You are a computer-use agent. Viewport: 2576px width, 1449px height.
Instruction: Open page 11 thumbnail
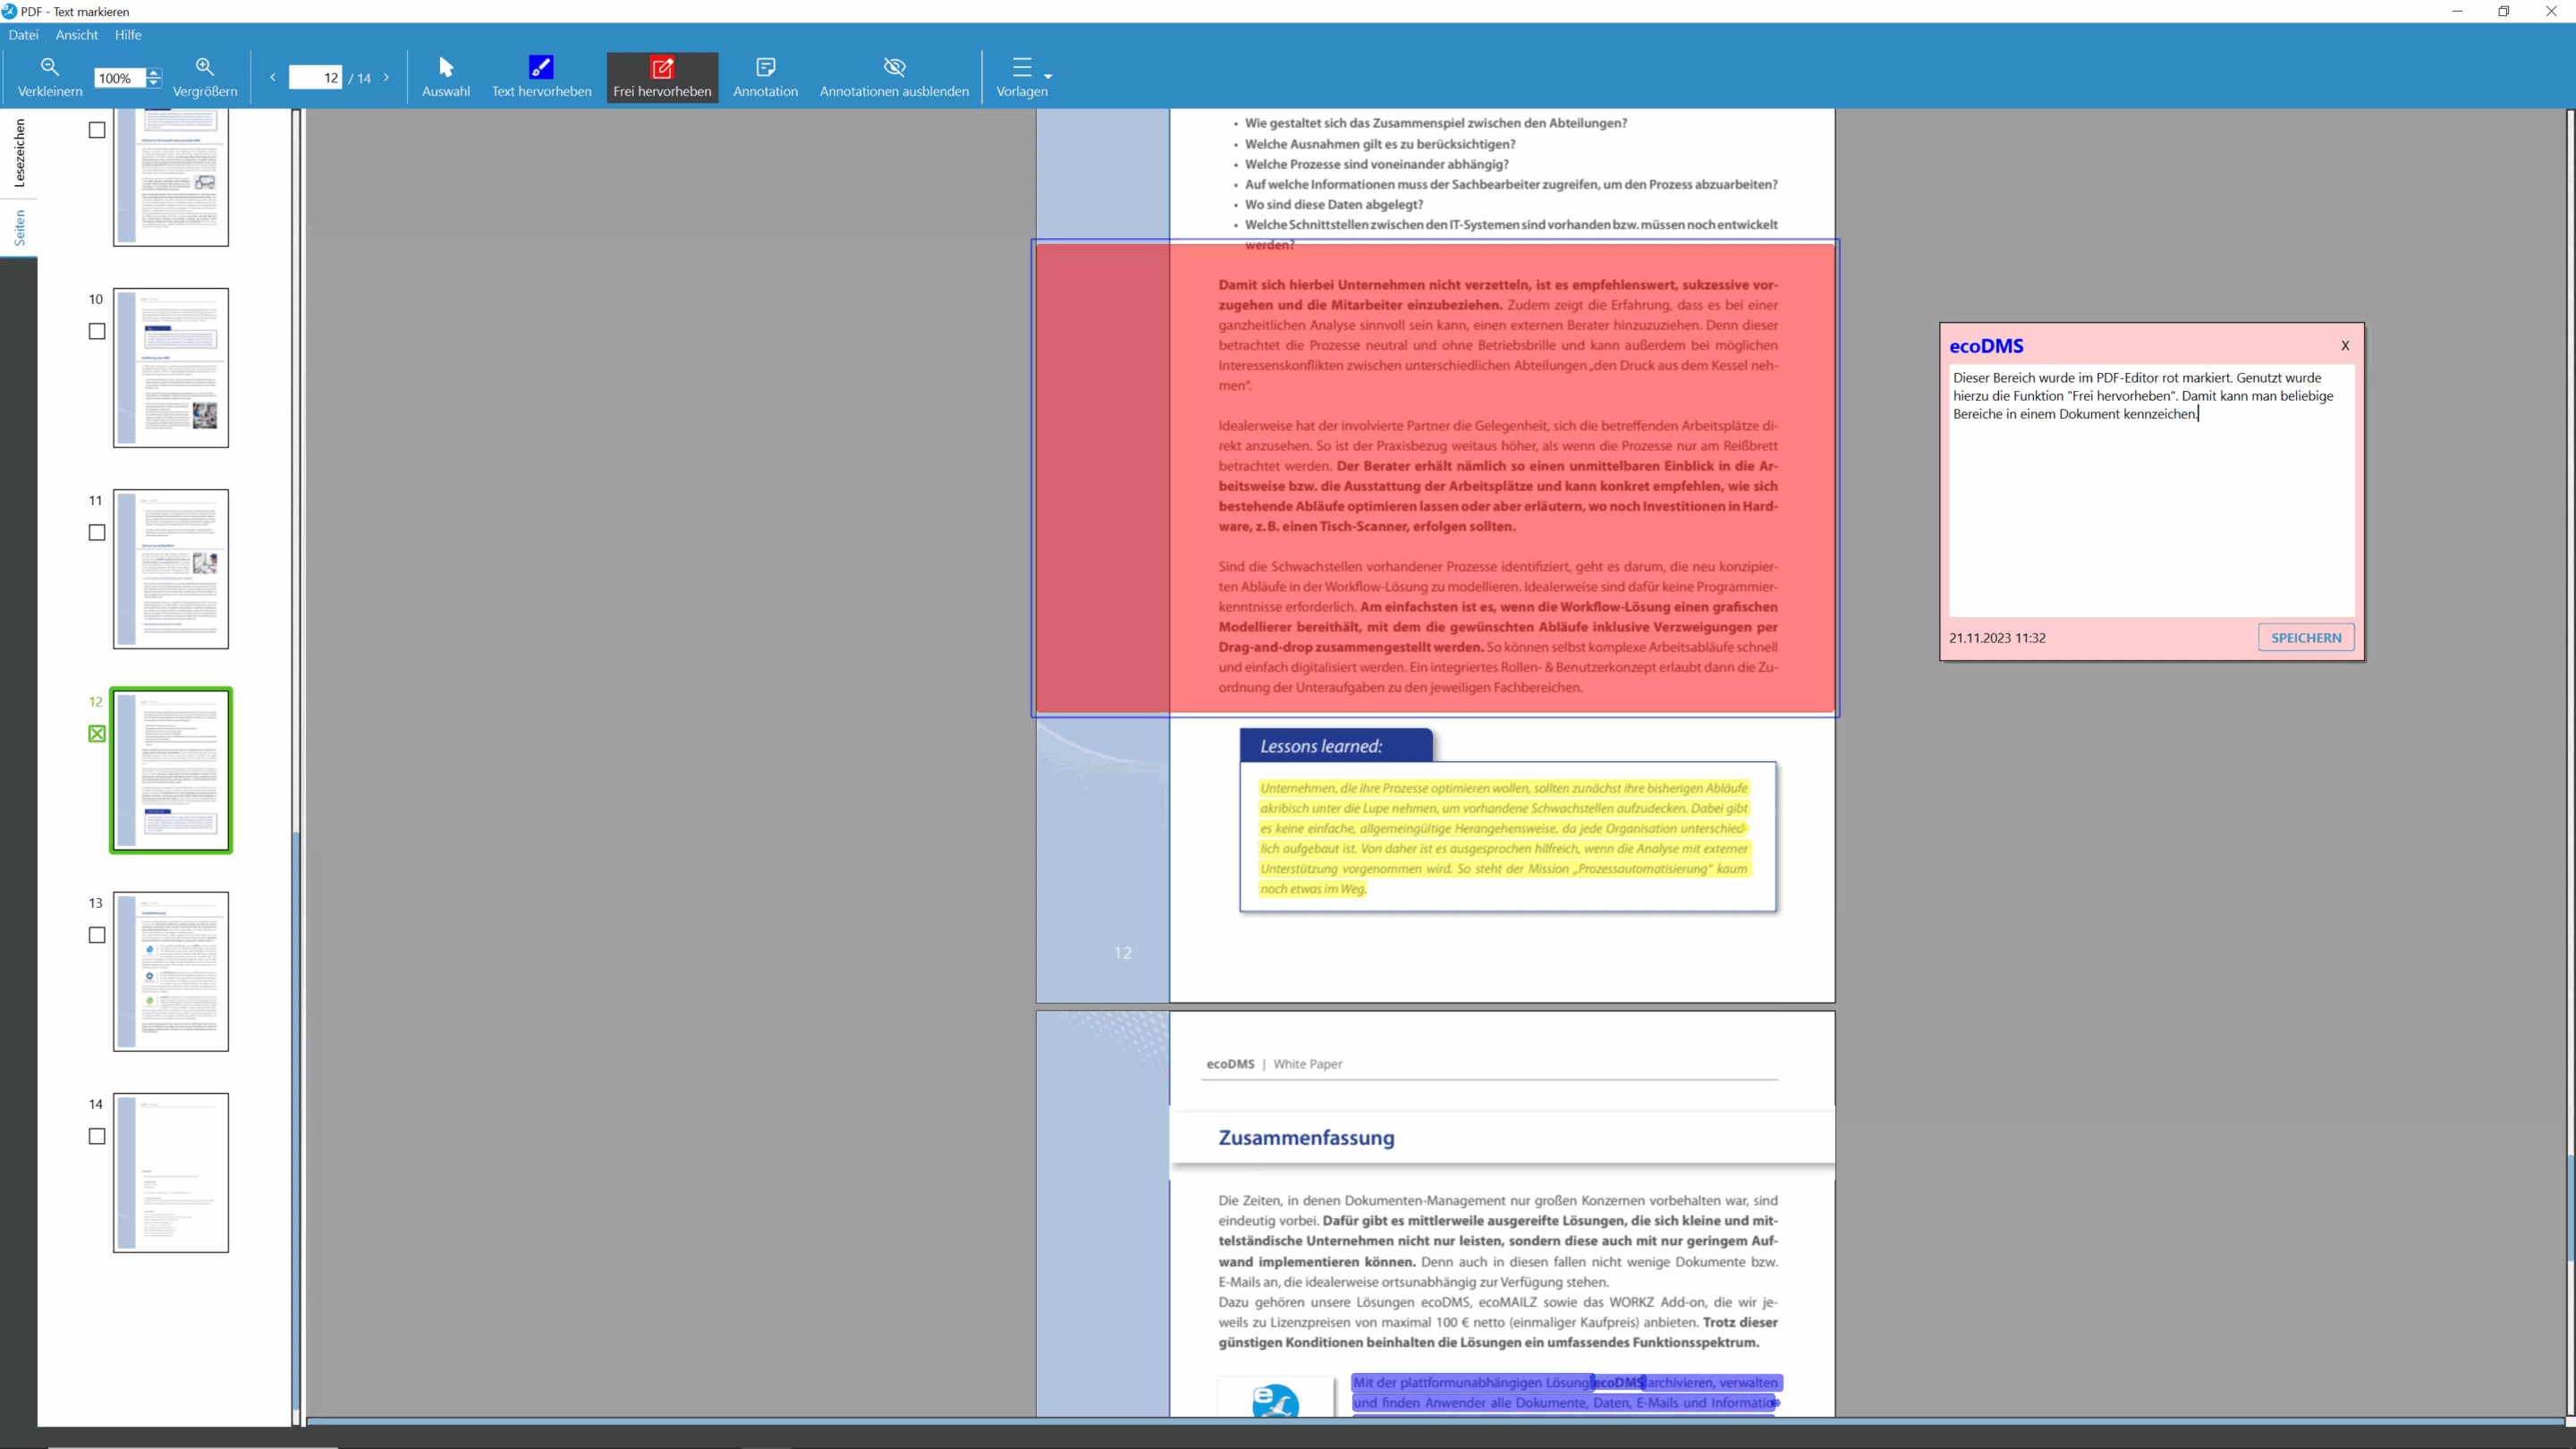pos(171,569)
